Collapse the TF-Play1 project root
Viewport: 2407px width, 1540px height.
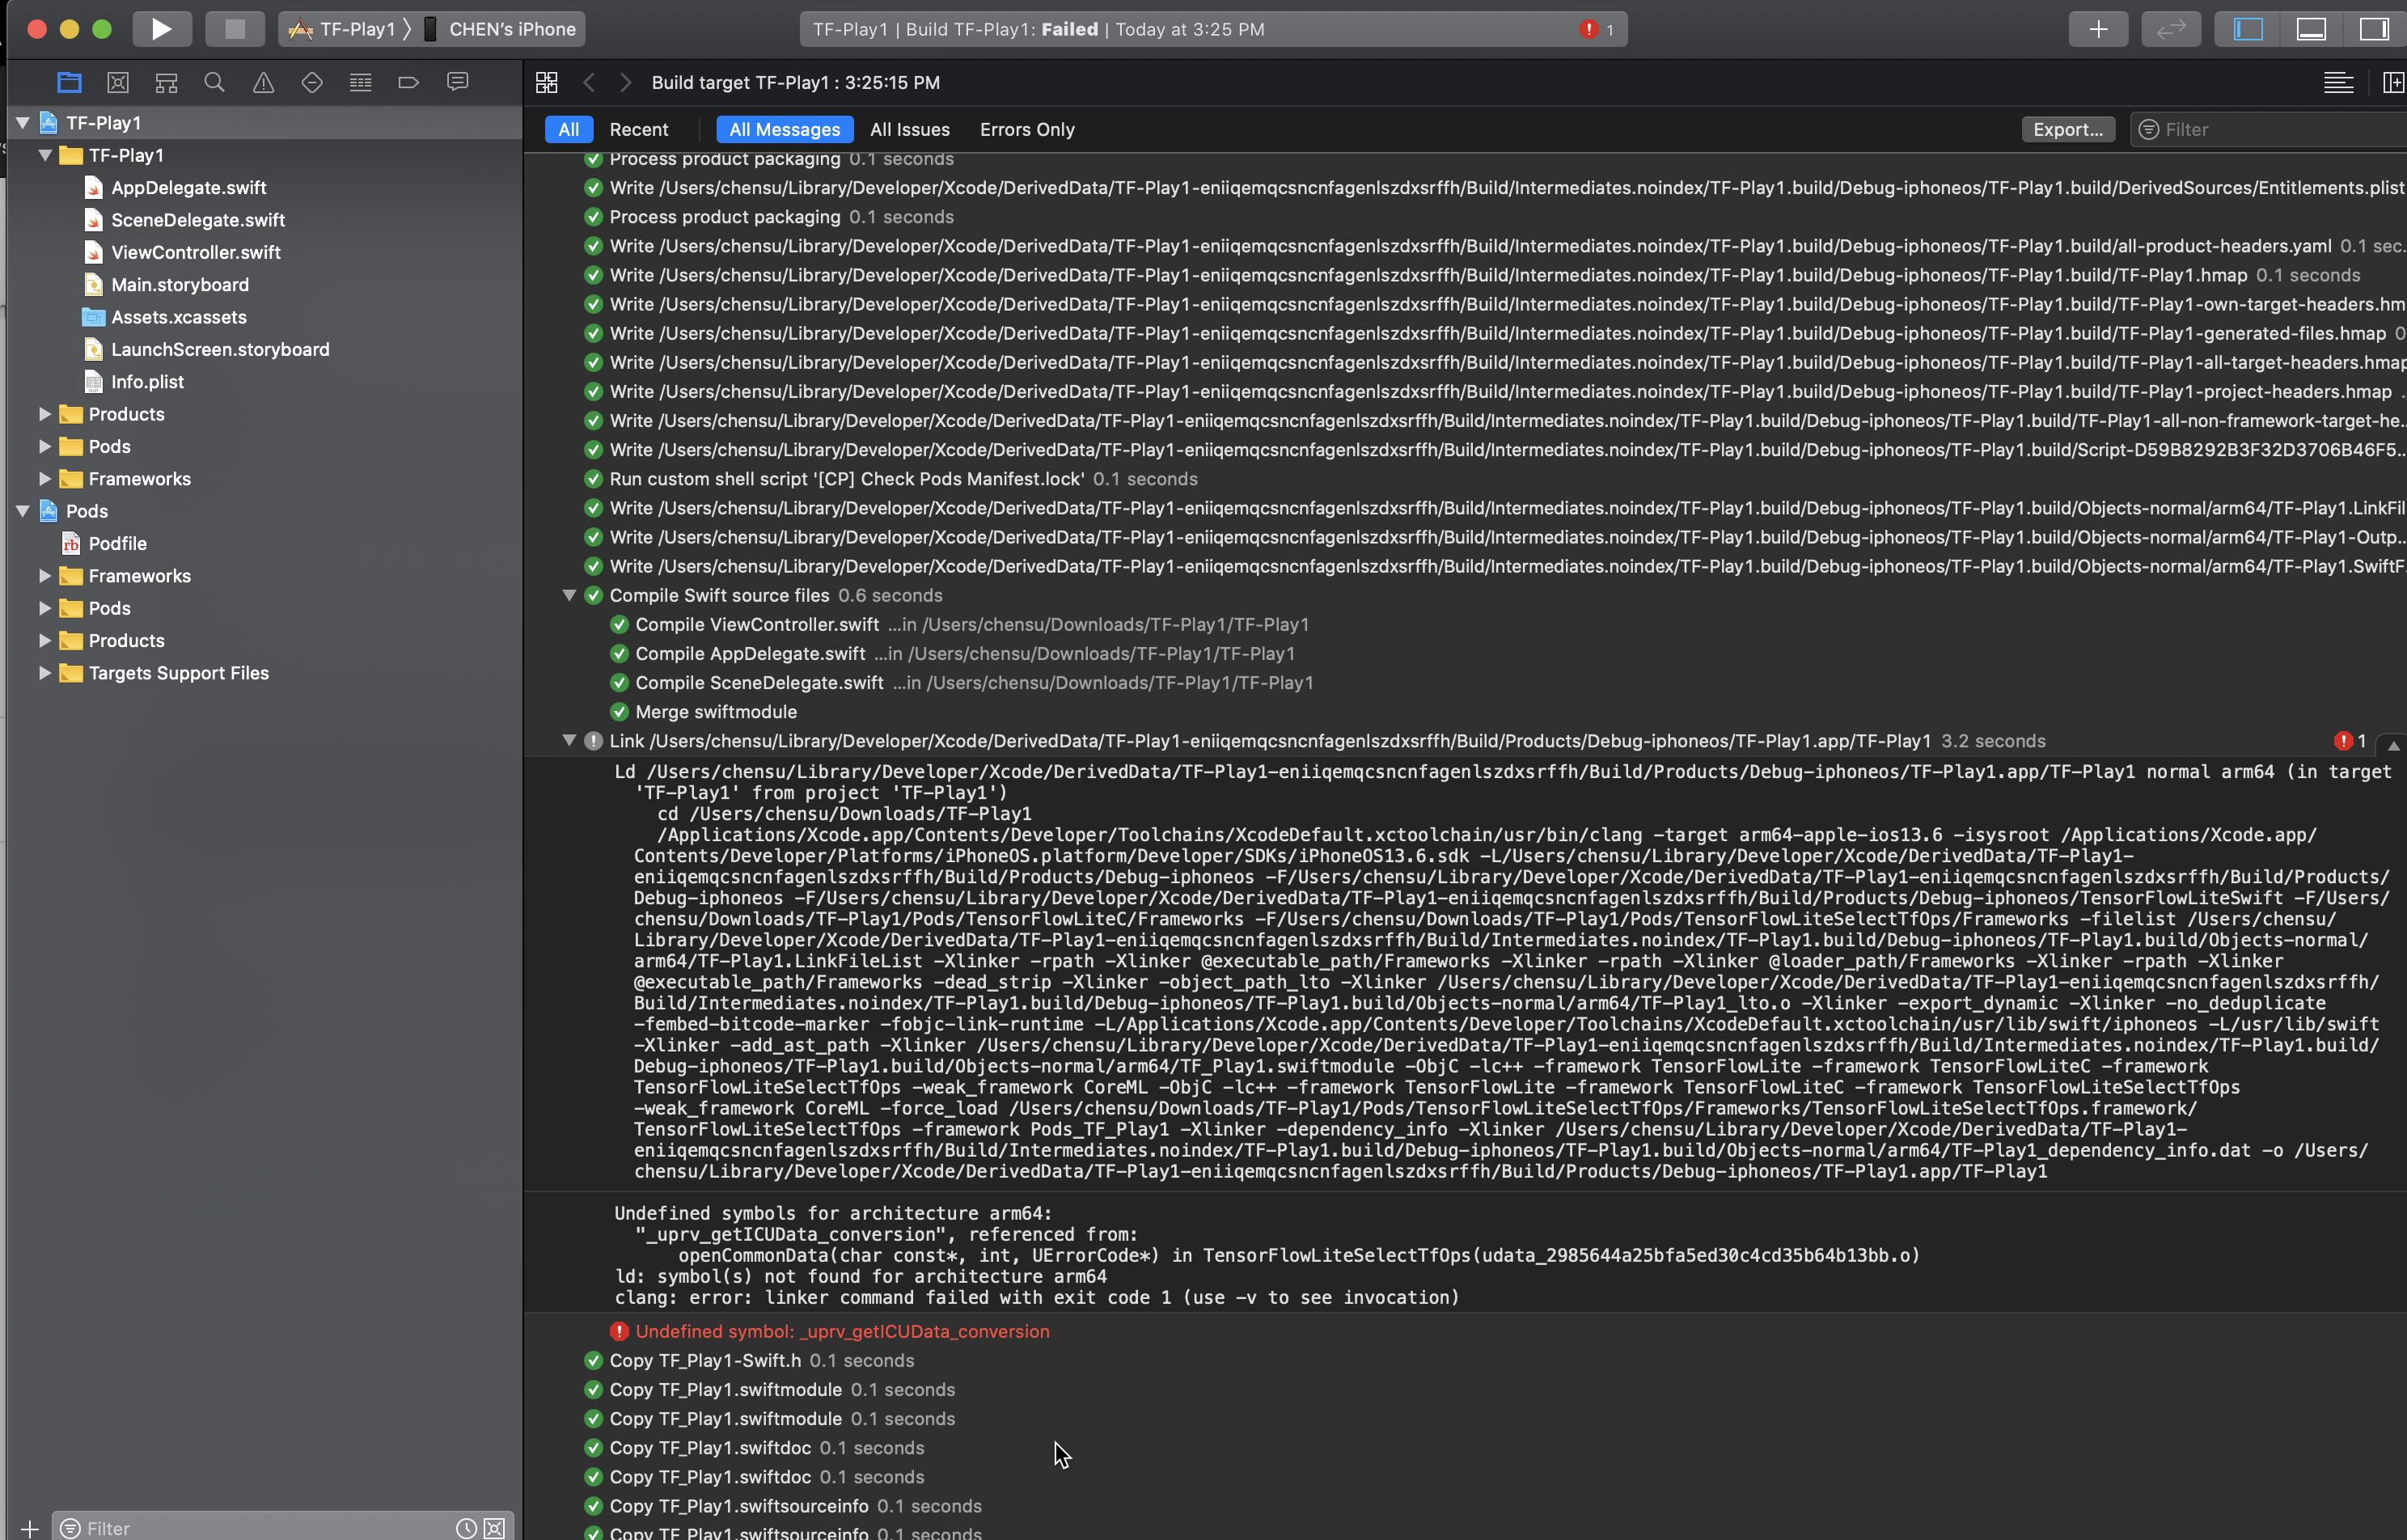(22, 122)
